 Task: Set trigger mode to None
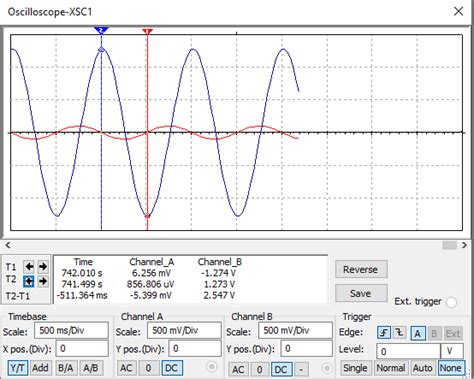(x=450, y=368)
